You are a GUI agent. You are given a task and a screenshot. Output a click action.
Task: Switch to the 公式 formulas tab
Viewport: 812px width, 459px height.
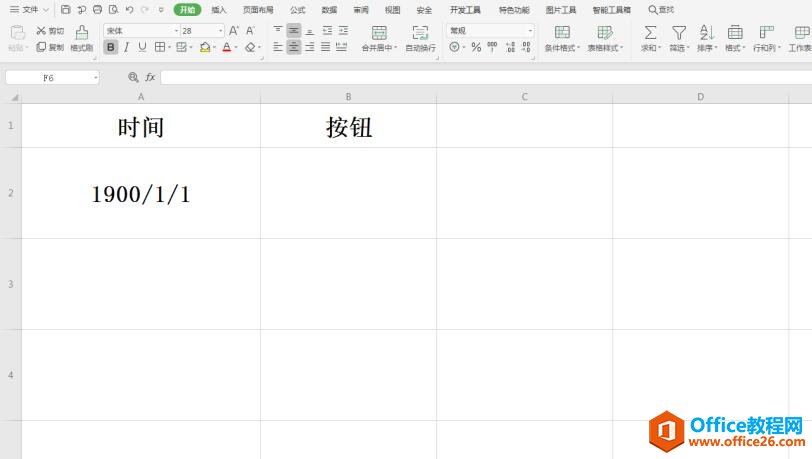(298, 9)
